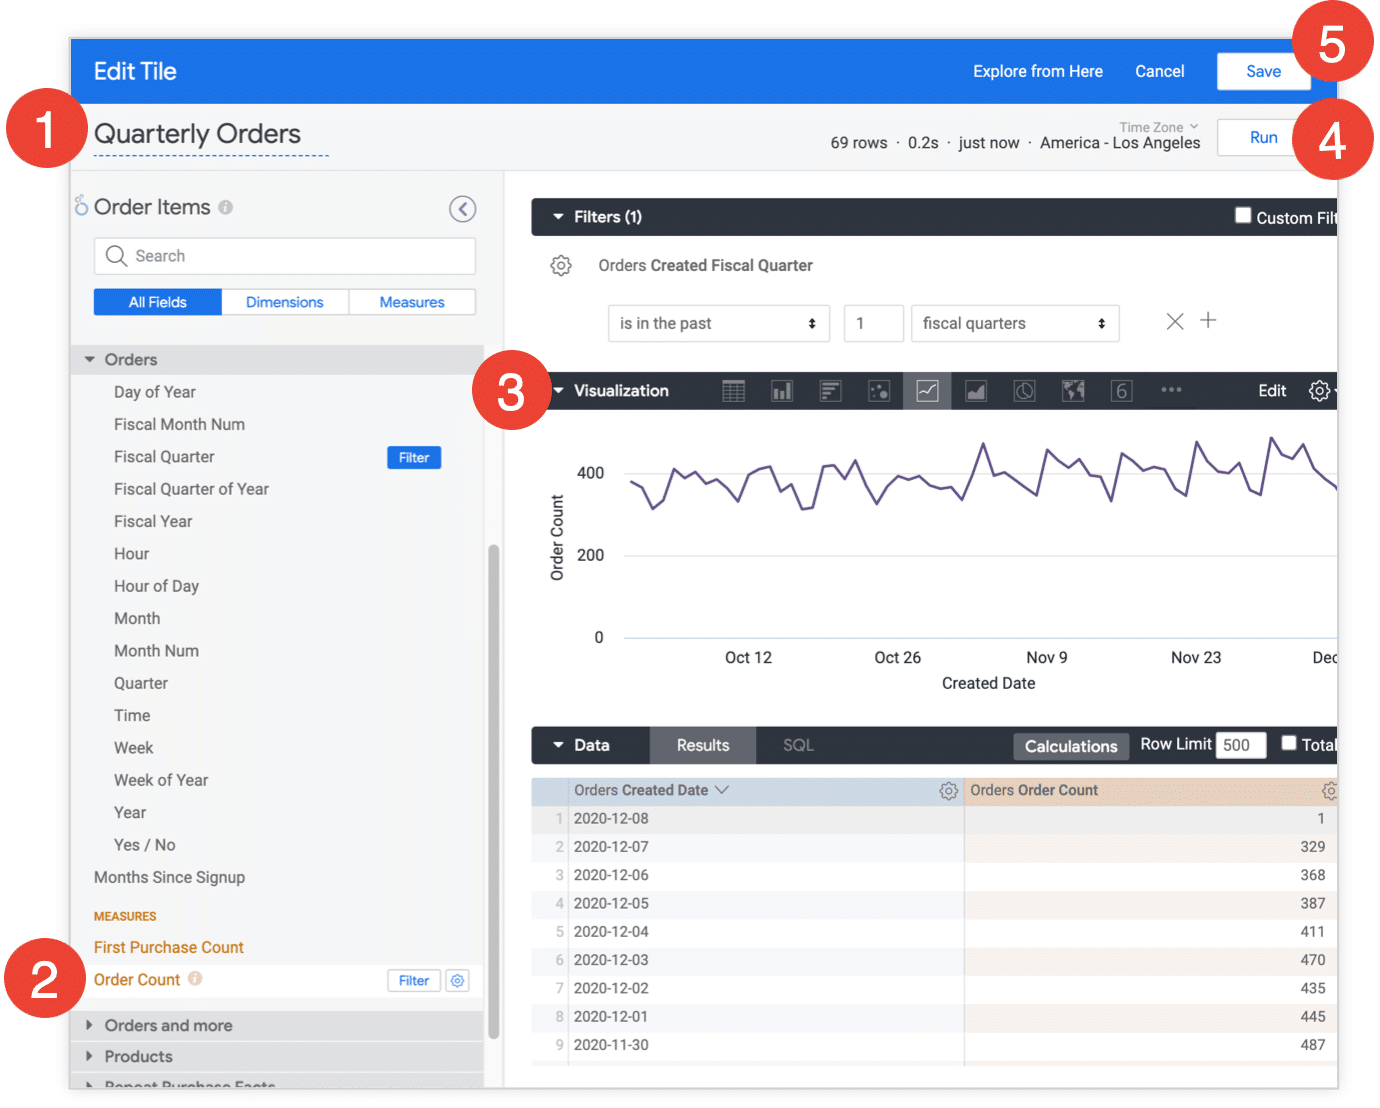1380x1108 pixels.
Task: Select the First Purchase Count measure
Action: 169,947
